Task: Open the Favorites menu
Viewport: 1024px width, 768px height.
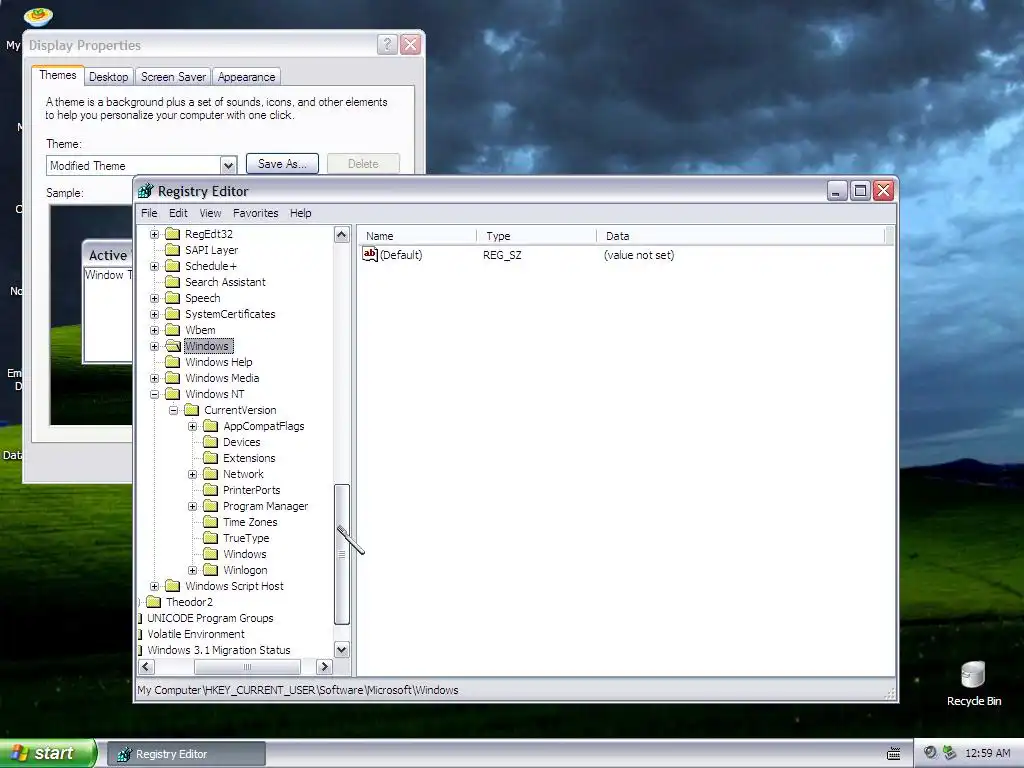Action: pyautogui.click(x=255, y=213)
